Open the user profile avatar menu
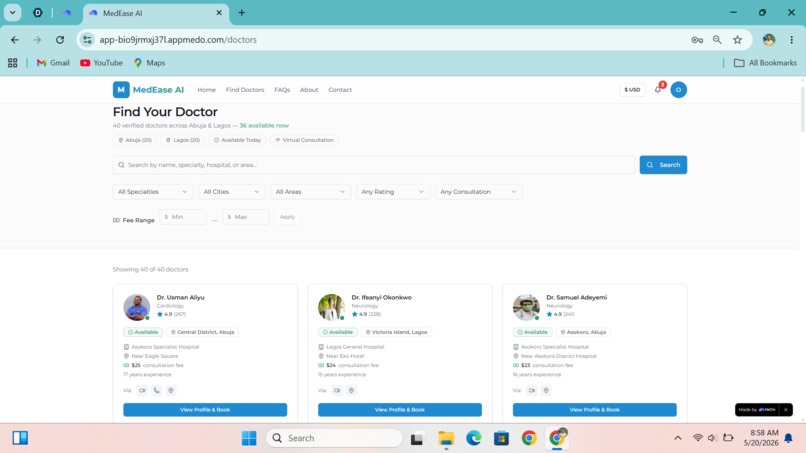This screenshot has height=453, width=806. click(679, 89)
